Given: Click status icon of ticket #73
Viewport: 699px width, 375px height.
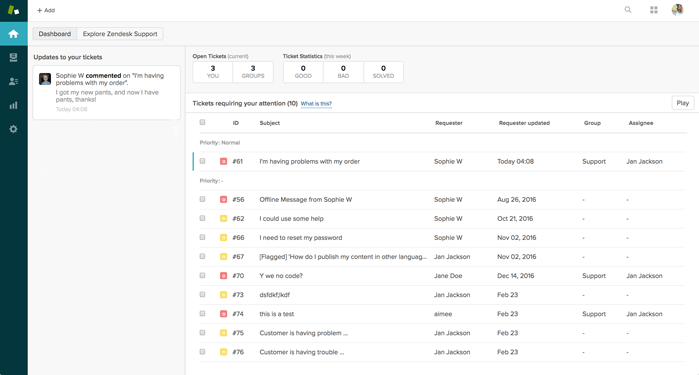Looking at the screenshot, I should (x=223, y=295).
